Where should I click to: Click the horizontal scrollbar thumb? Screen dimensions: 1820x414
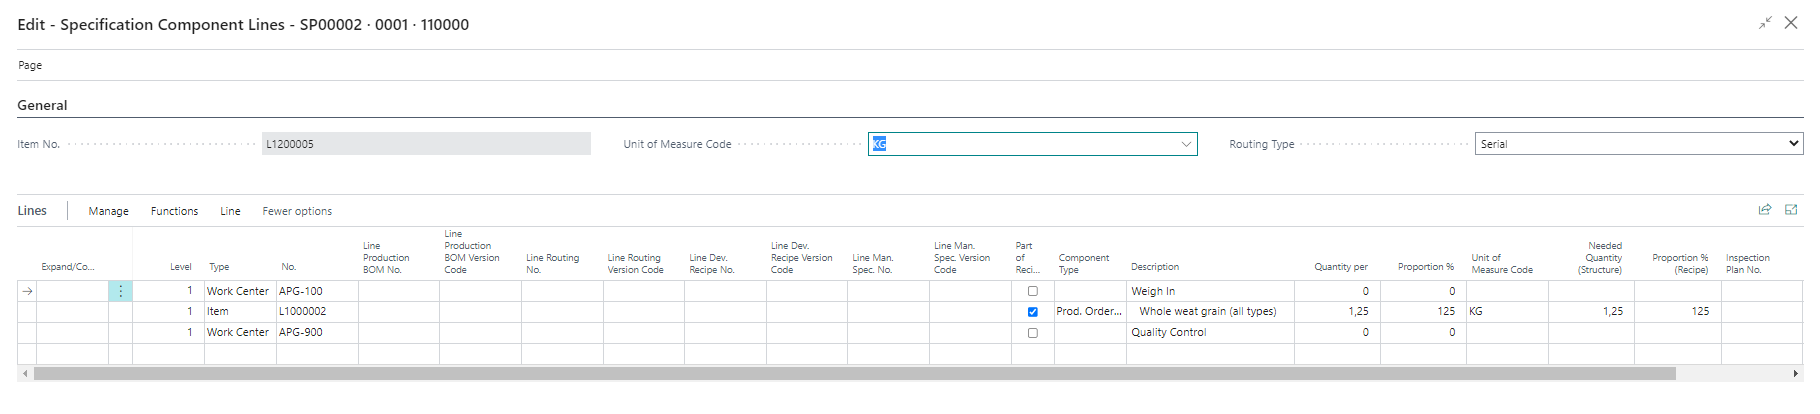tap(854, 373)
